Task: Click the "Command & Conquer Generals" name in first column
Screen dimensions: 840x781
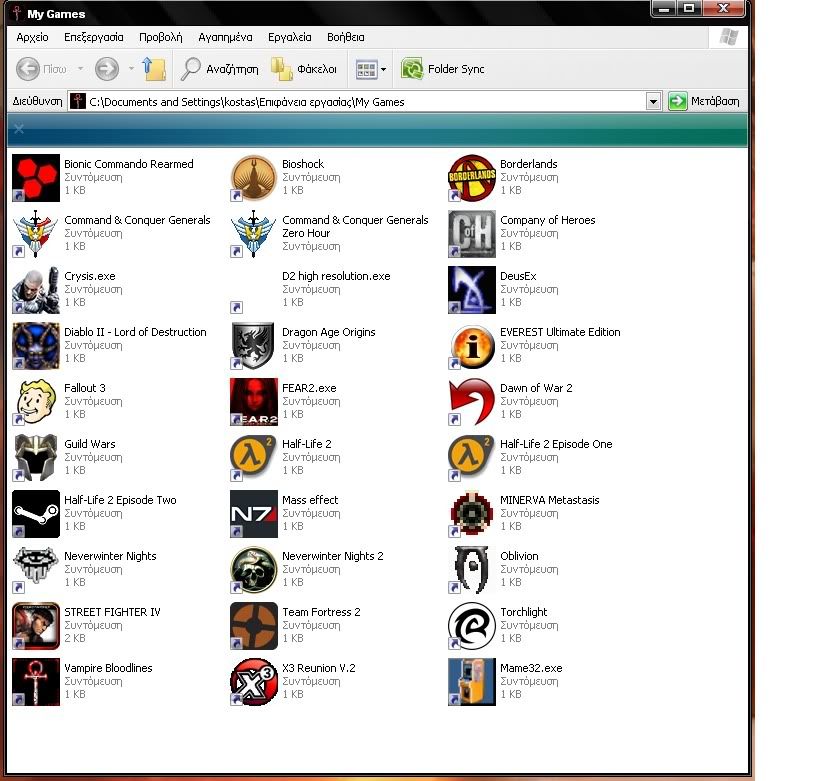Action: [x=137, y=220]
